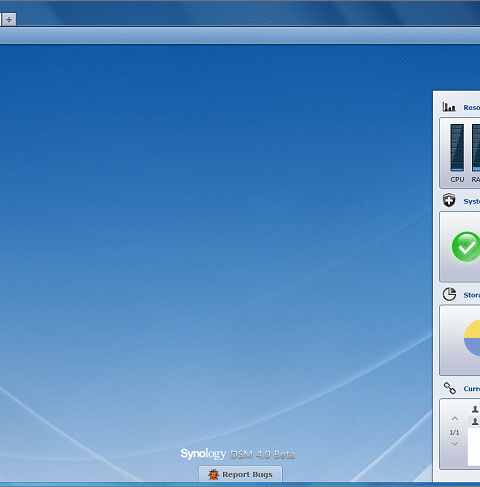Click the storage usage pie chart
The image size is (480, 487).
tap(472, 338)
